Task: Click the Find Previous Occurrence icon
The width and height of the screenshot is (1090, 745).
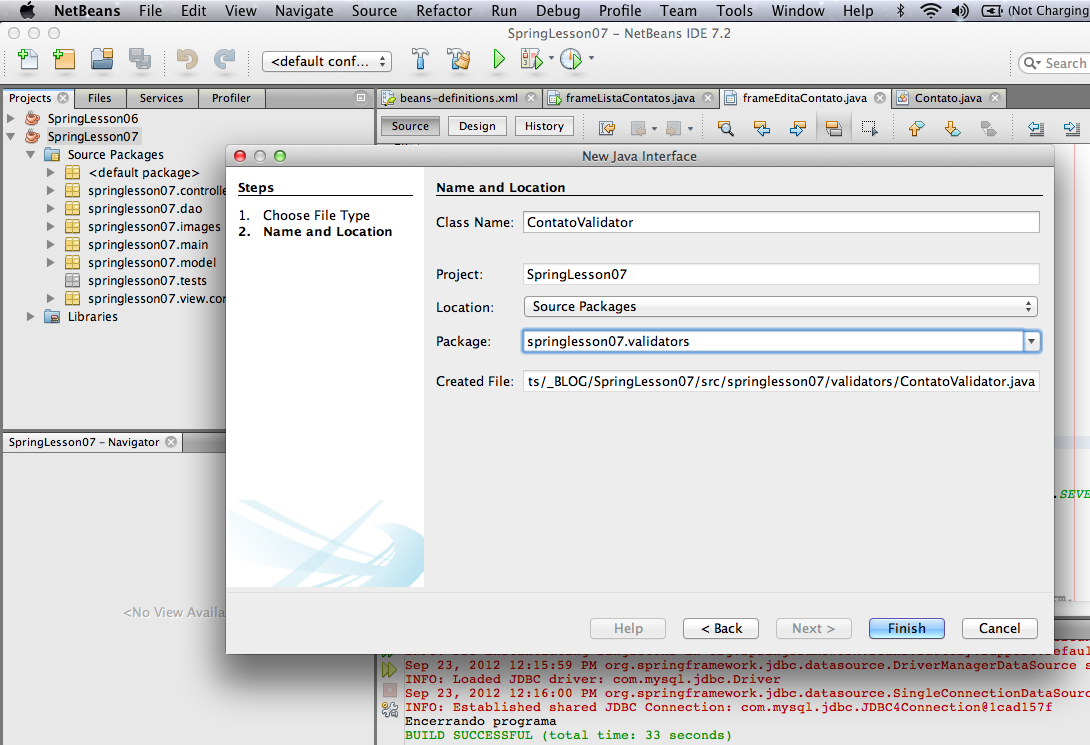Action: (762, 128)
